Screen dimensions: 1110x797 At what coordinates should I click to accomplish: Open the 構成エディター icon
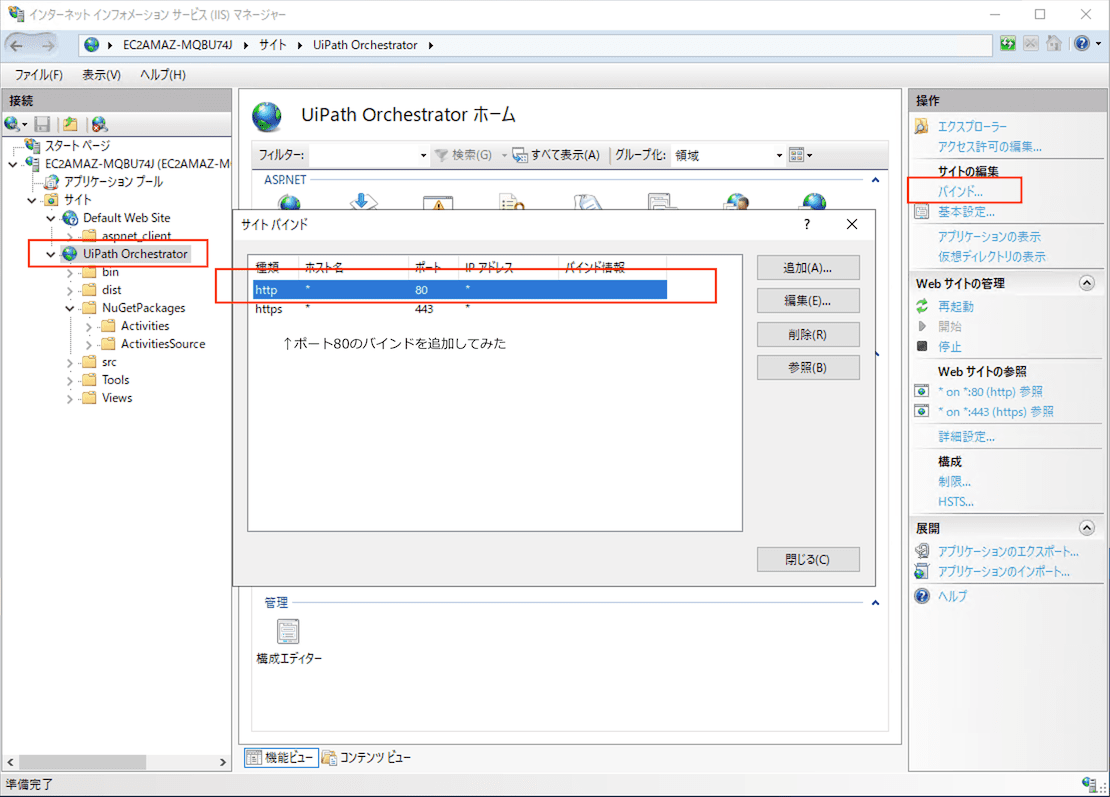(x=288, y=631)
